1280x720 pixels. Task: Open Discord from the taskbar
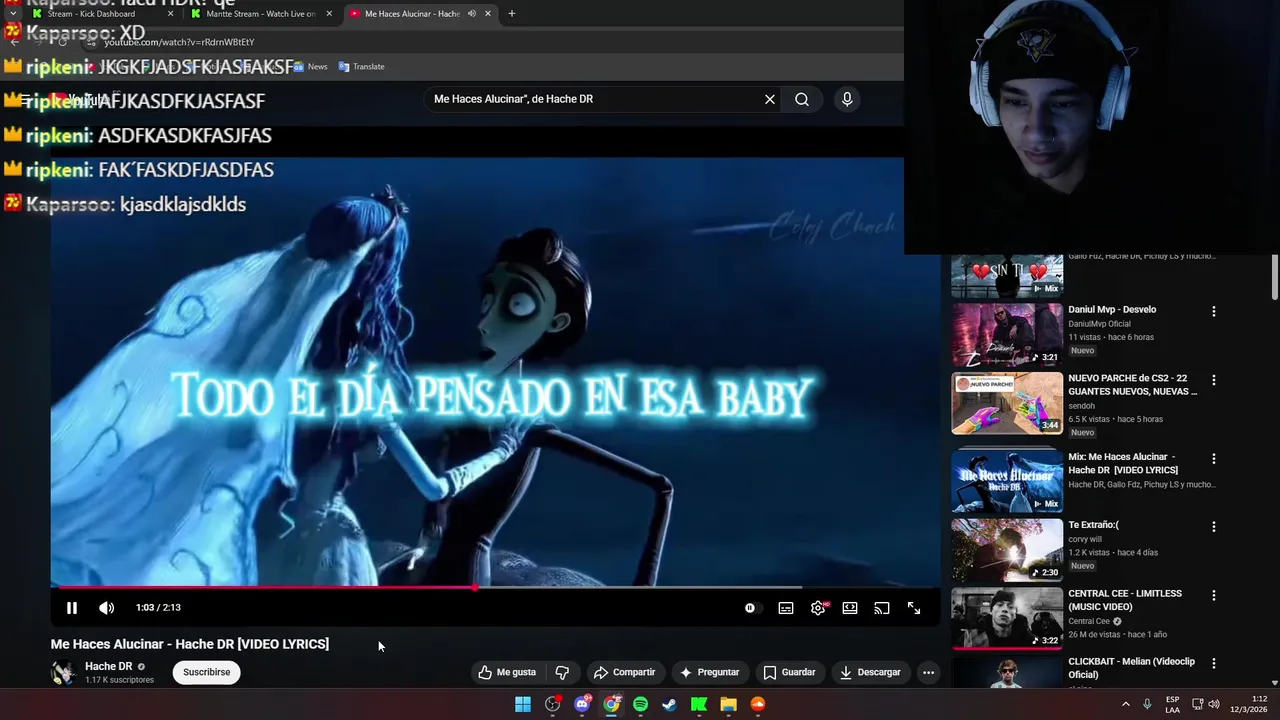point(582,704)
